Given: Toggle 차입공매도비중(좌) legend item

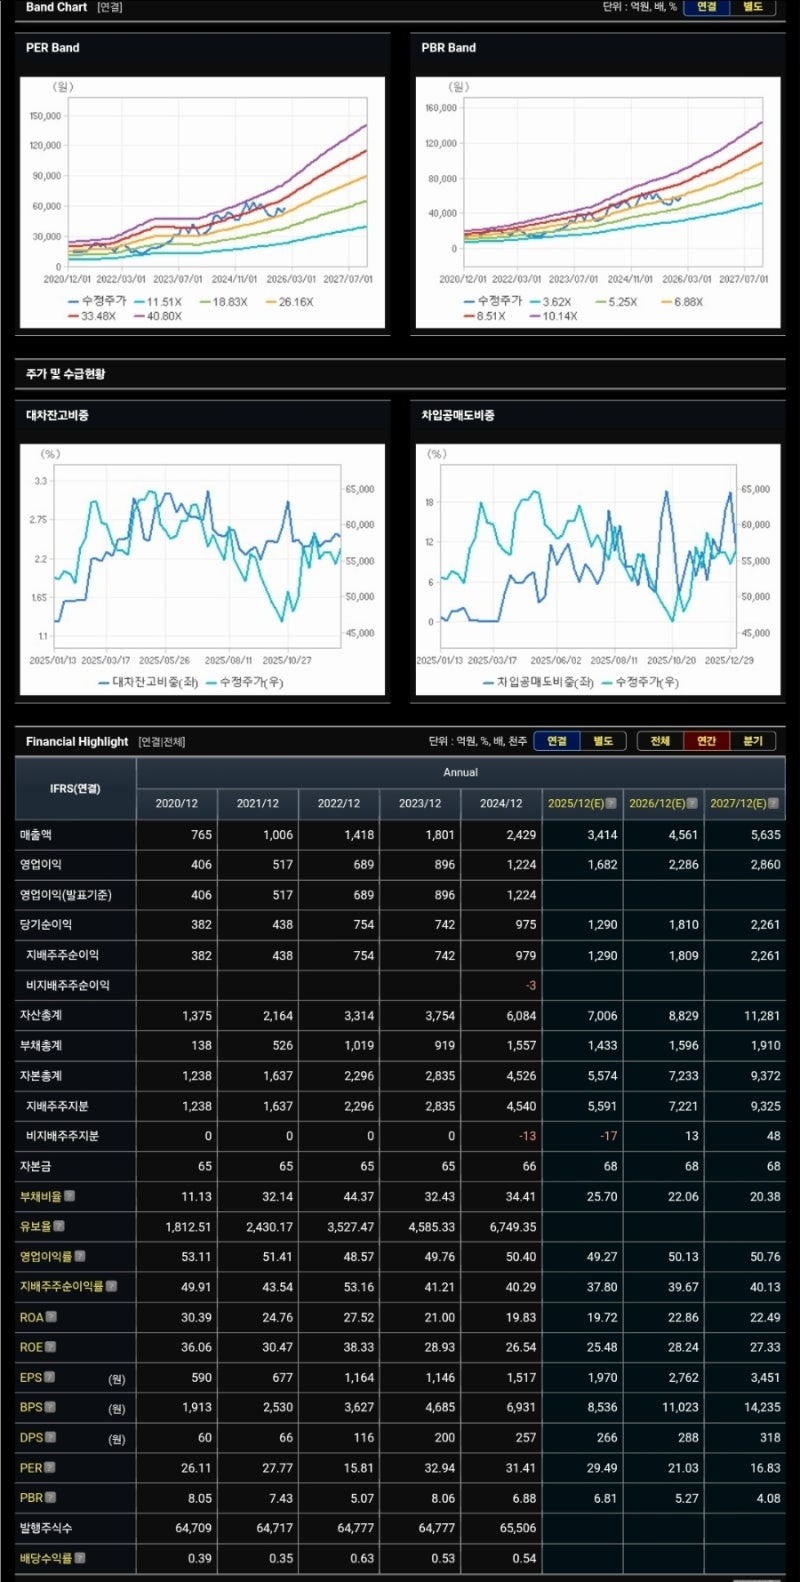Looking at the screenshot, I should click(539, 682).
